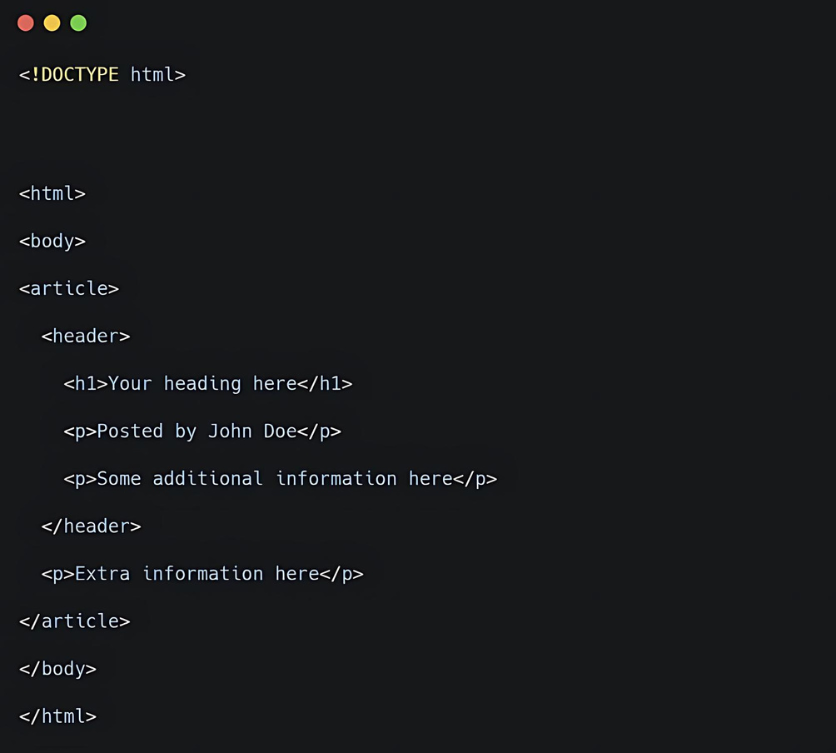Click the opening body tag
Screen dimensions: 836x753
point(52,241)
